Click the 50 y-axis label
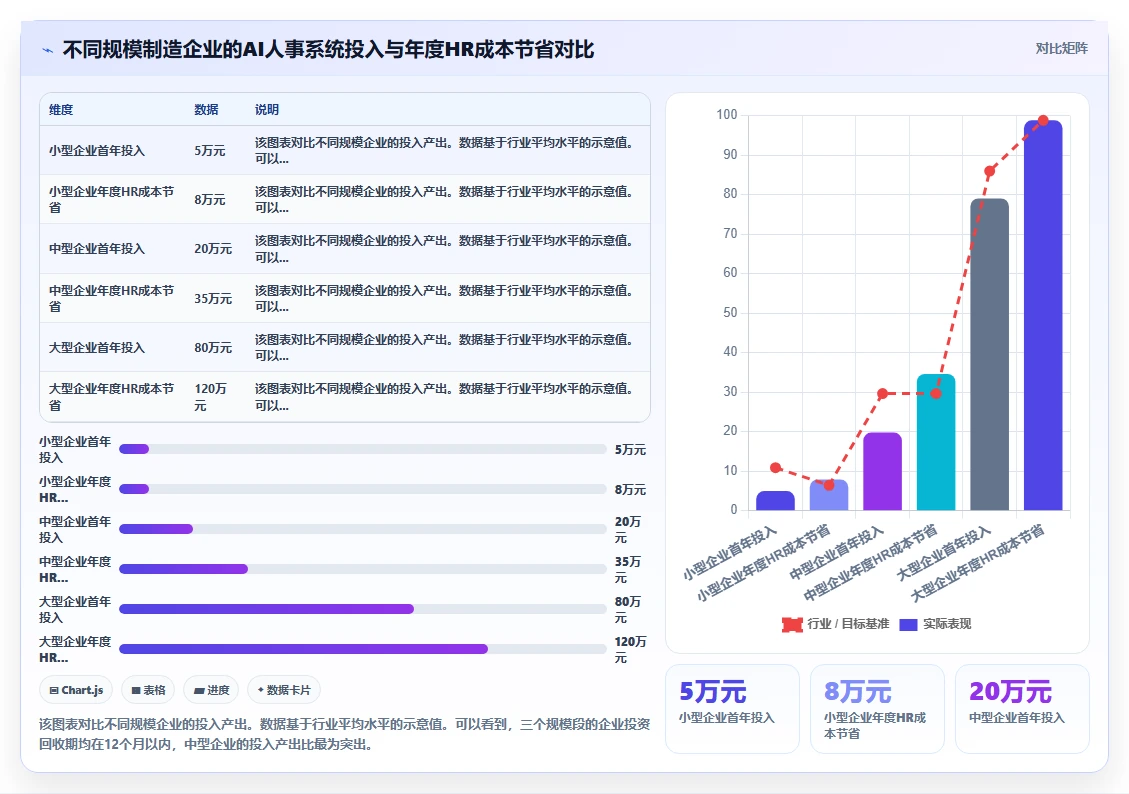Image resolution: width=1129 pixels, height=794 pixels. [730, 312]
